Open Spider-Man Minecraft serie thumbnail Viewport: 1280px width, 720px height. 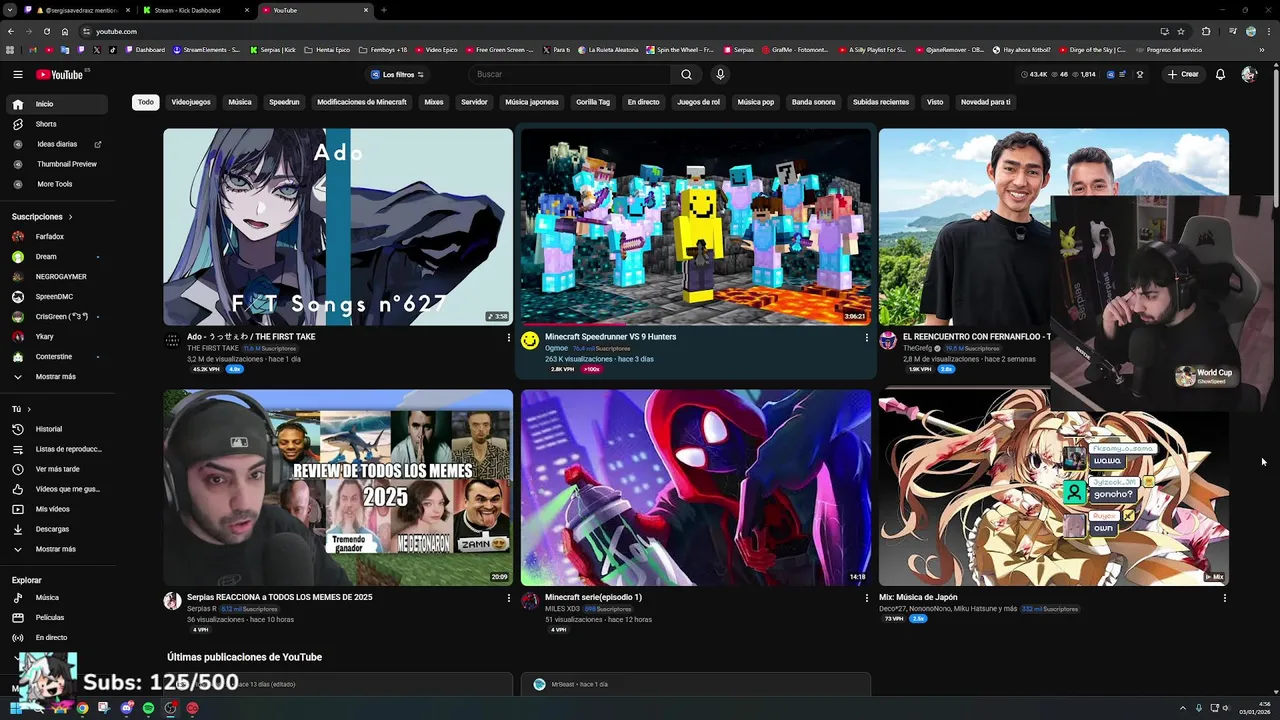pos(696,488)
